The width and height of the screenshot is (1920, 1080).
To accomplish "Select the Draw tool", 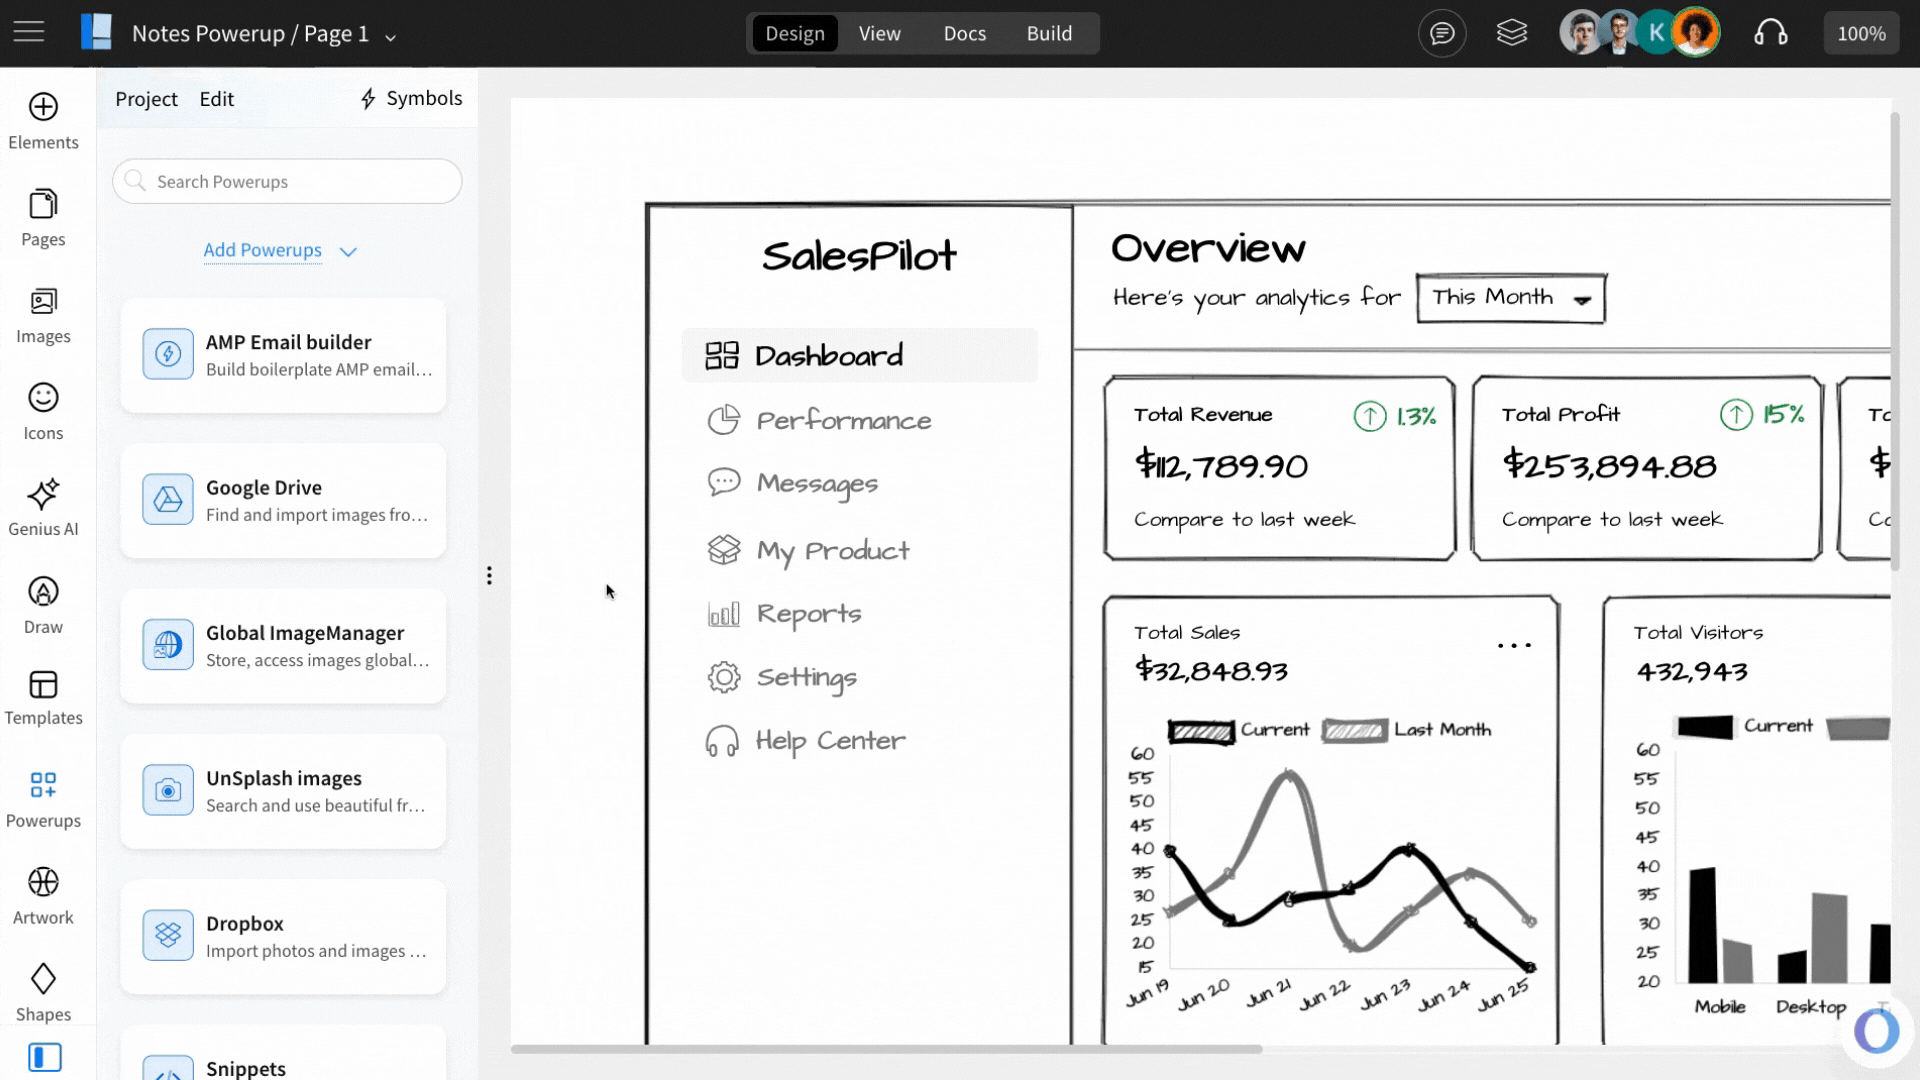I will click(x=43, y=592).
